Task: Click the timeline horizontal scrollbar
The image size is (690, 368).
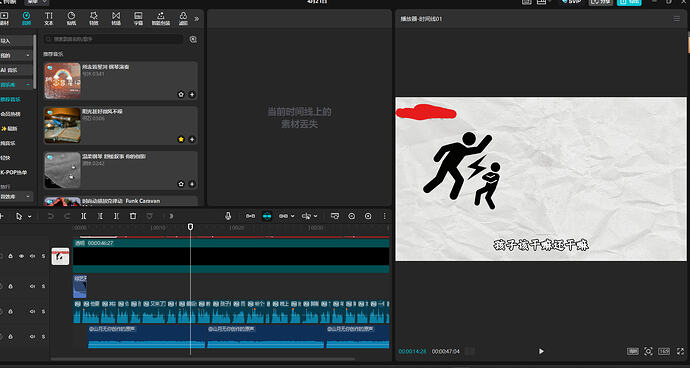Action: tap(202, 359)
